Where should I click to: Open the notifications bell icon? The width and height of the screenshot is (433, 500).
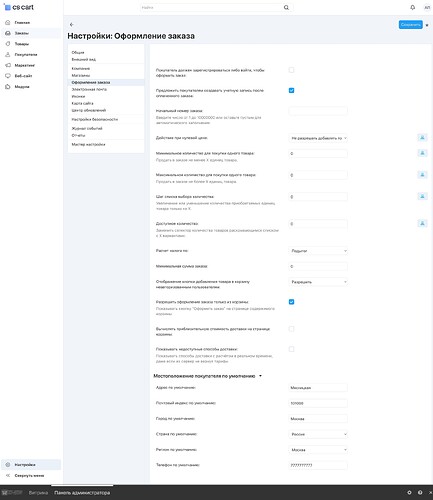413,7
